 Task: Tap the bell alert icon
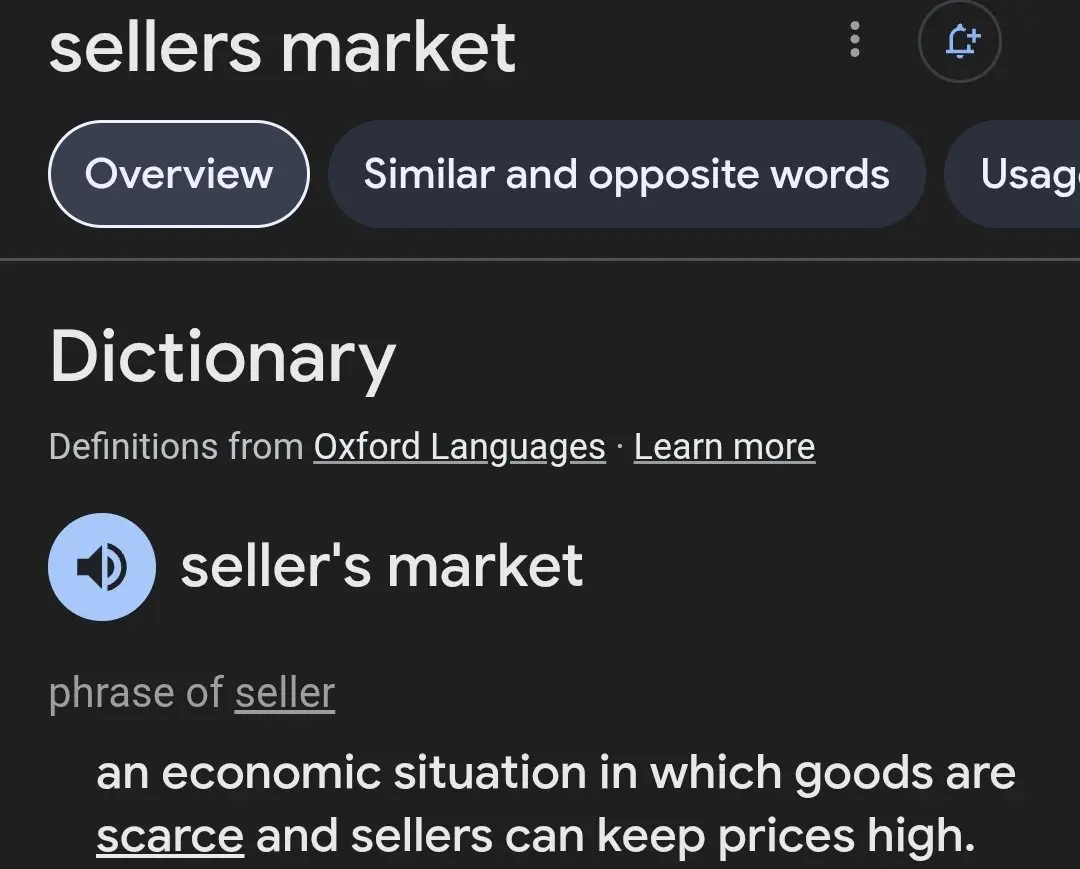pos(959,41)
